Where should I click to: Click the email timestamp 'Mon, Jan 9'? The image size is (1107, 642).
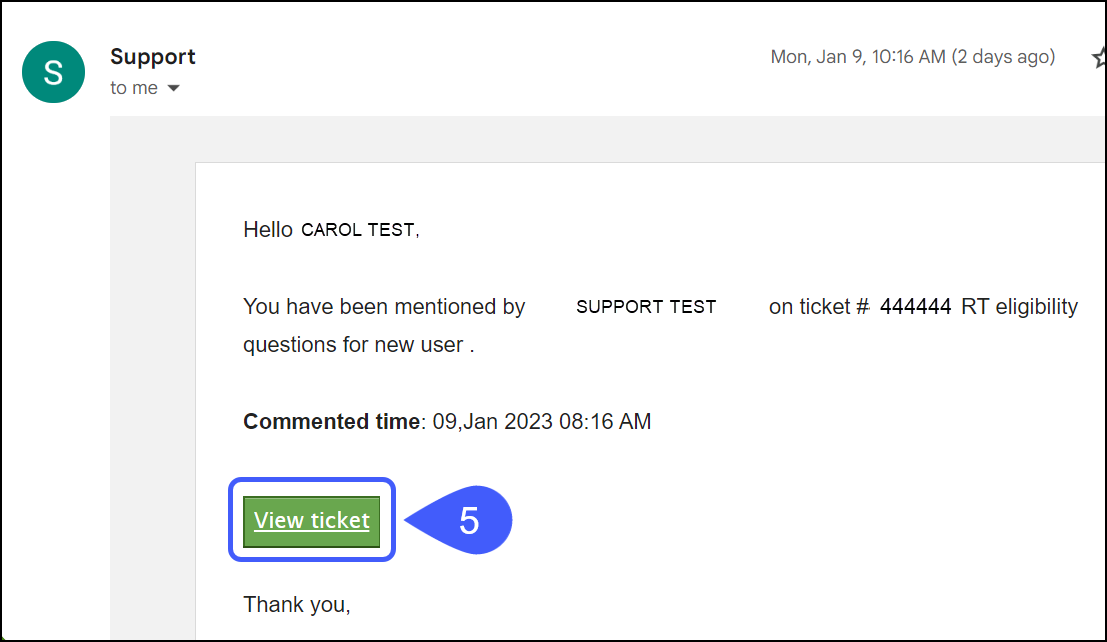tap(855, 57)
